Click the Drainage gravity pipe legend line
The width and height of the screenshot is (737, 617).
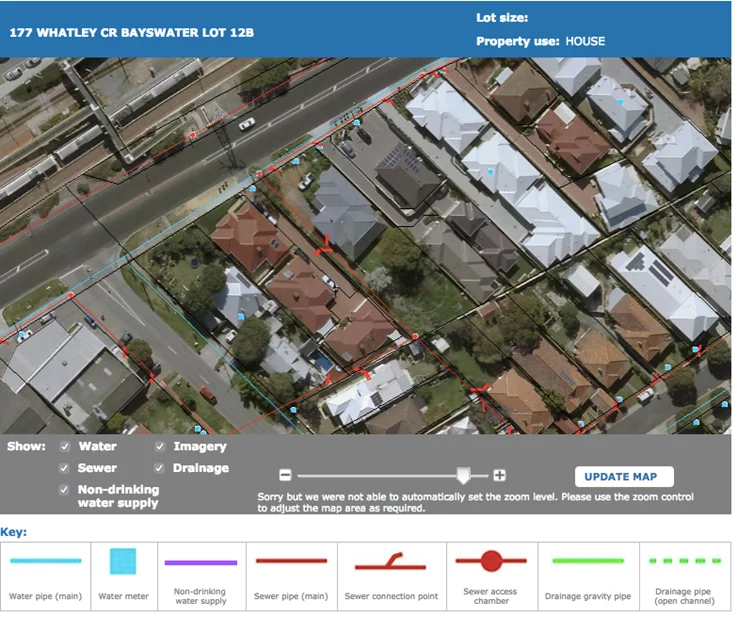(587, 562)
